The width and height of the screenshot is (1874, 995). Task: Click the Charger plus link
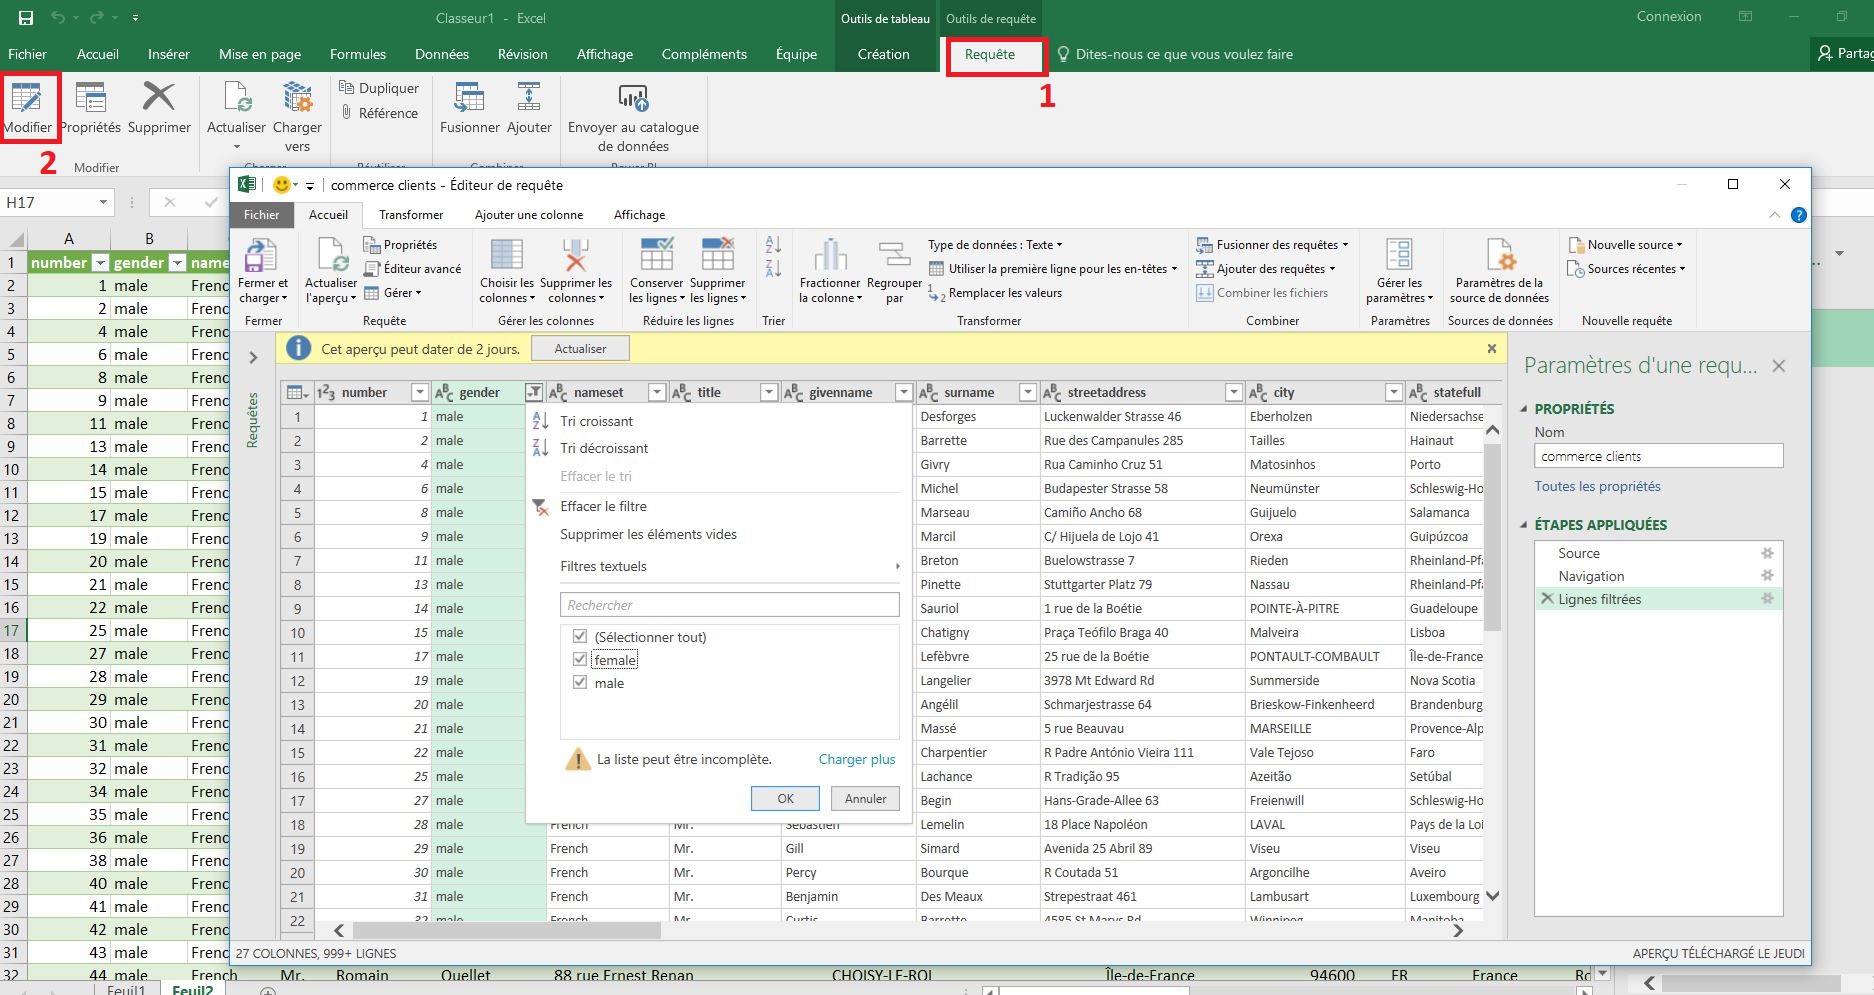(857, 759)
